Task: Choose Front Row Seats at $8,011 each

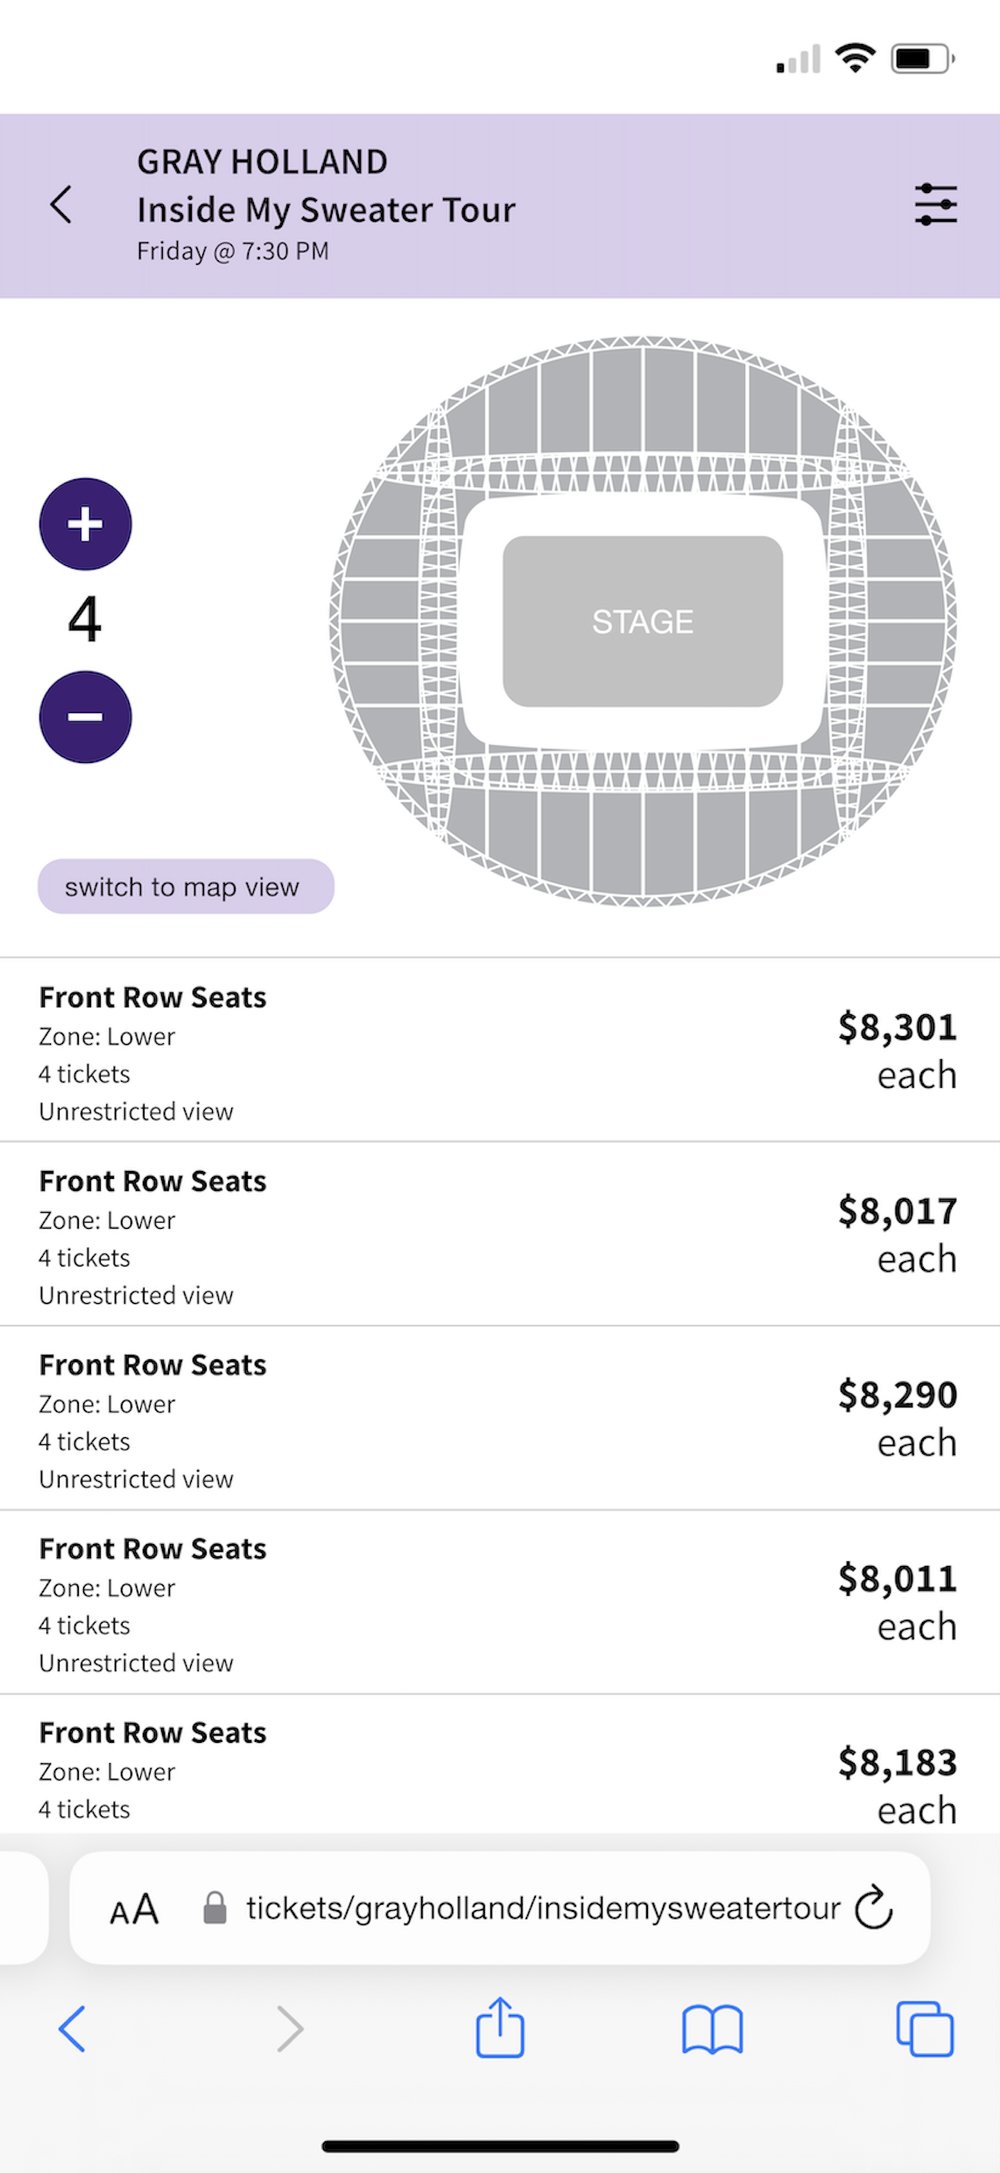Action: point(500,1602)
